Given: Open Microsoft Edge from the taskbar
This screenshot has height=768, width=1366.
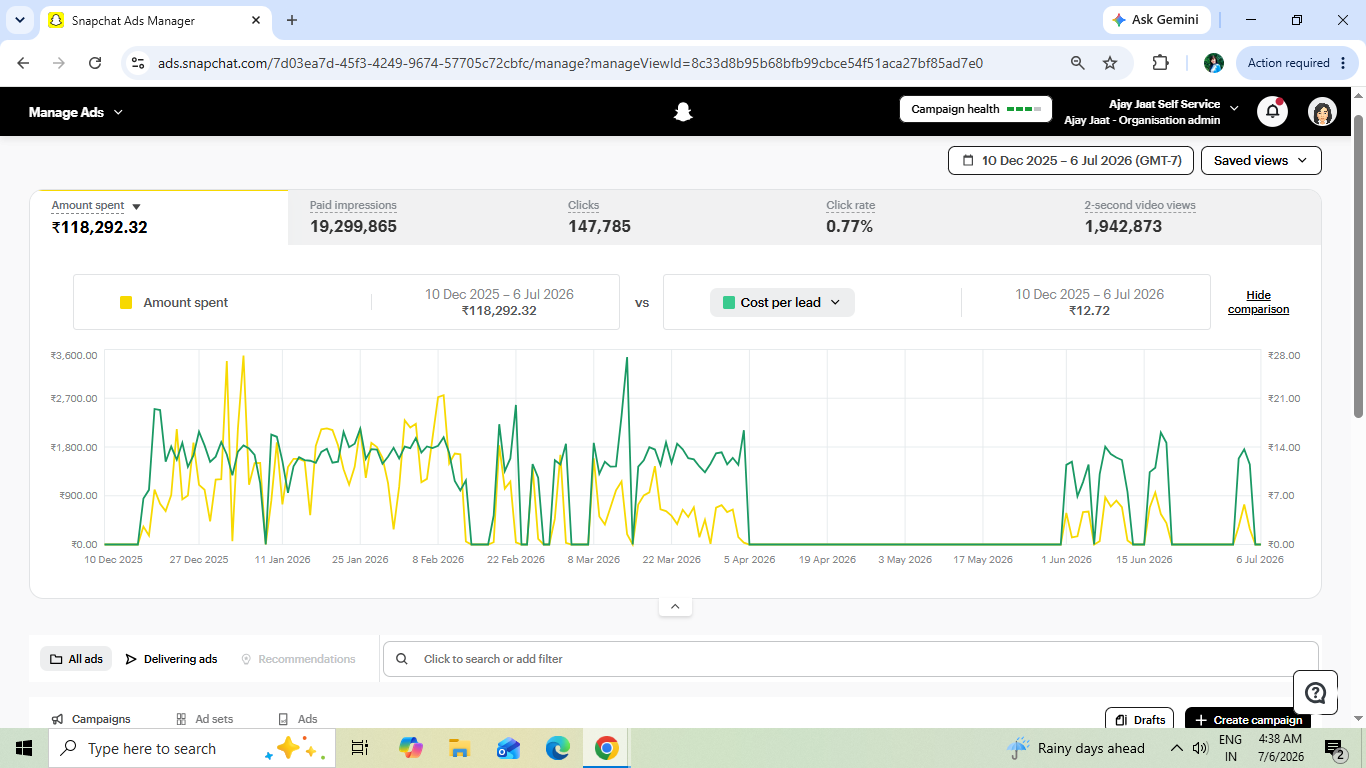Looking at the screenshot, I should [x=557, y=748].
